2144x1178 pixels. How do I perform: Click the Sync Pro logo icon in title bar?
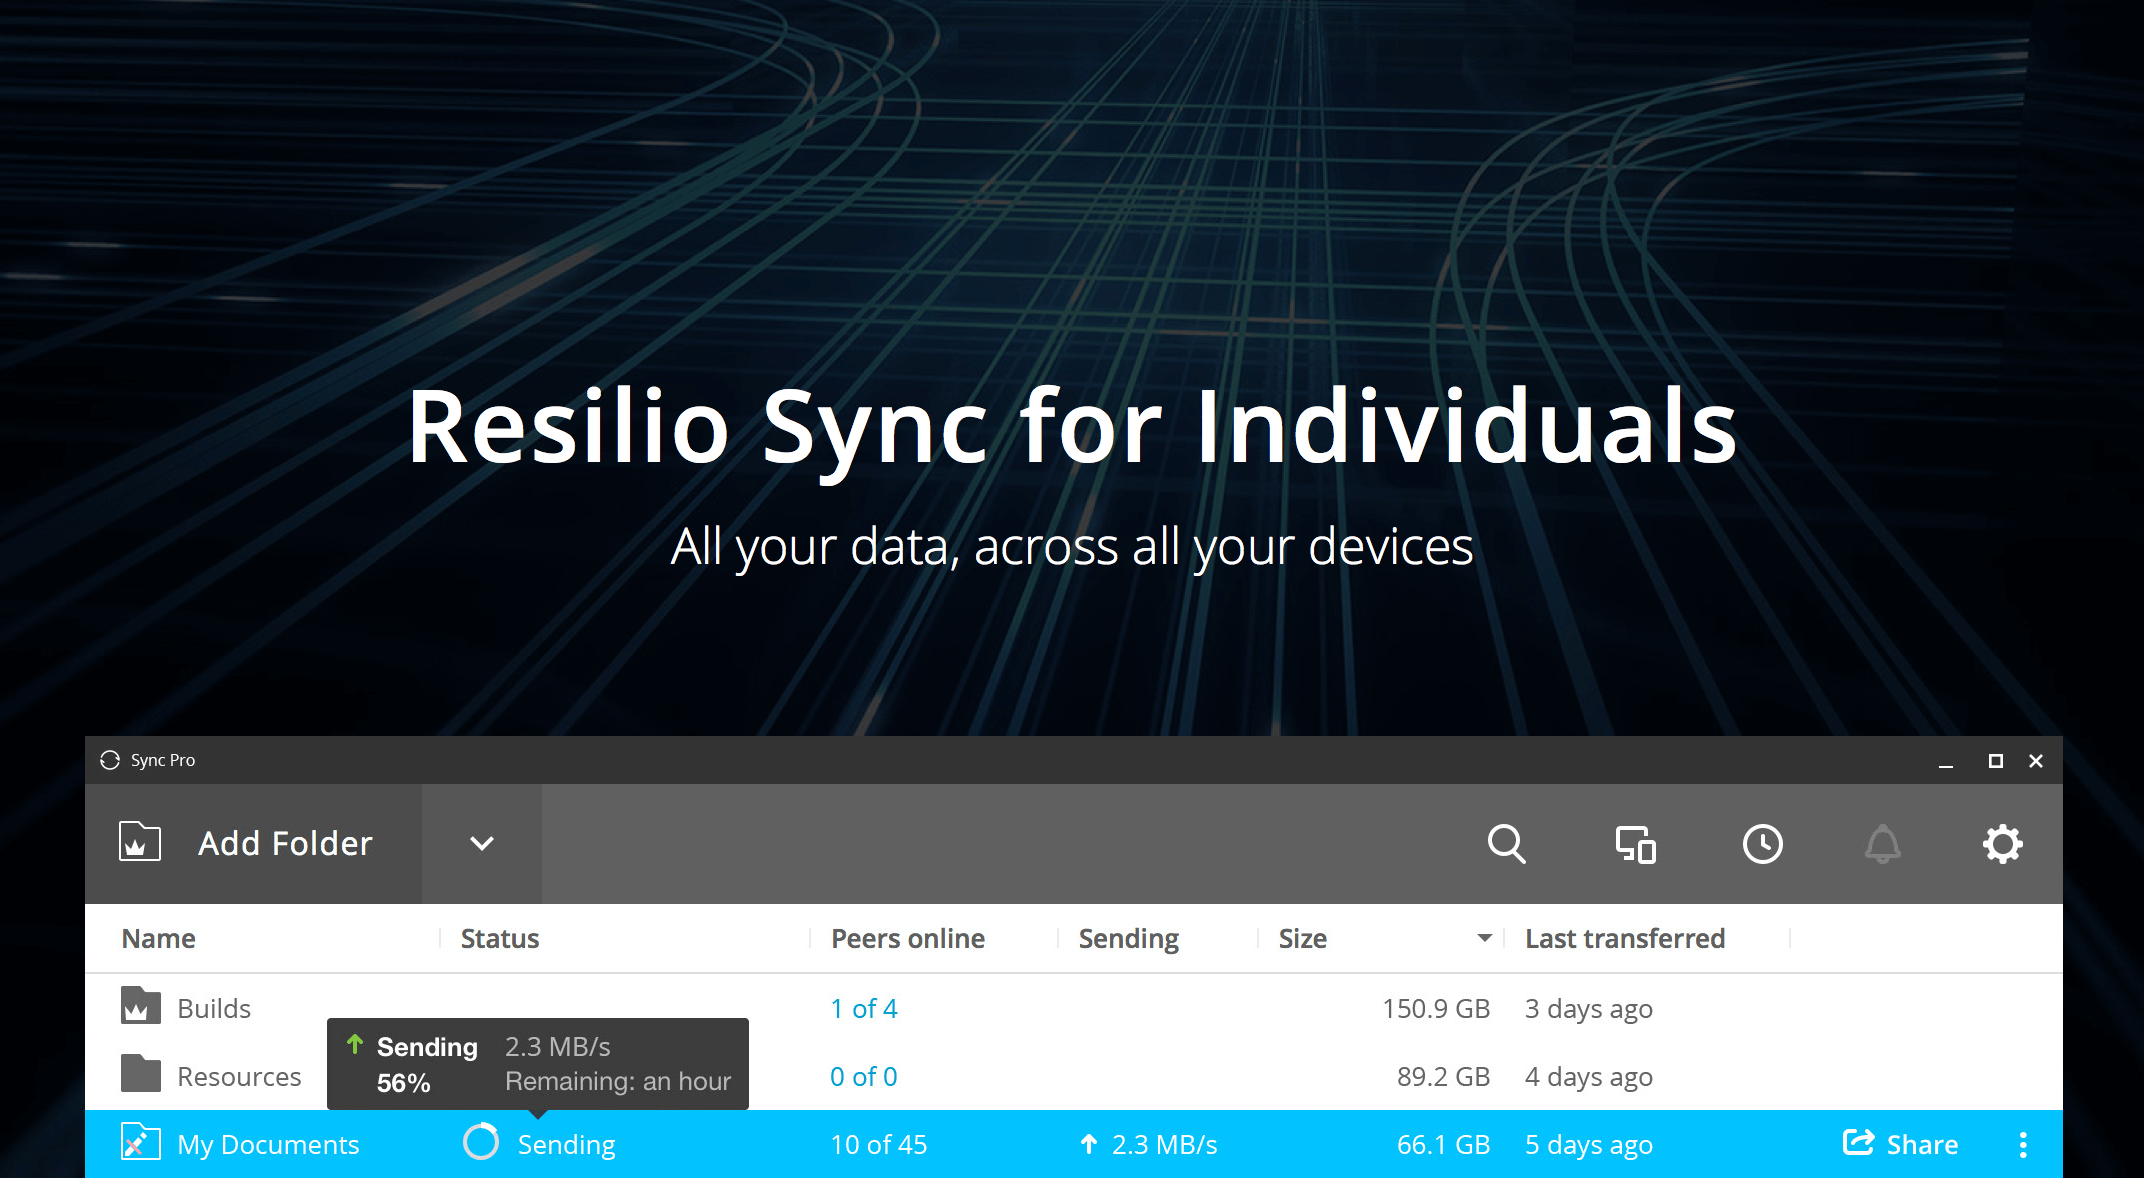click(x=110, y=760)
